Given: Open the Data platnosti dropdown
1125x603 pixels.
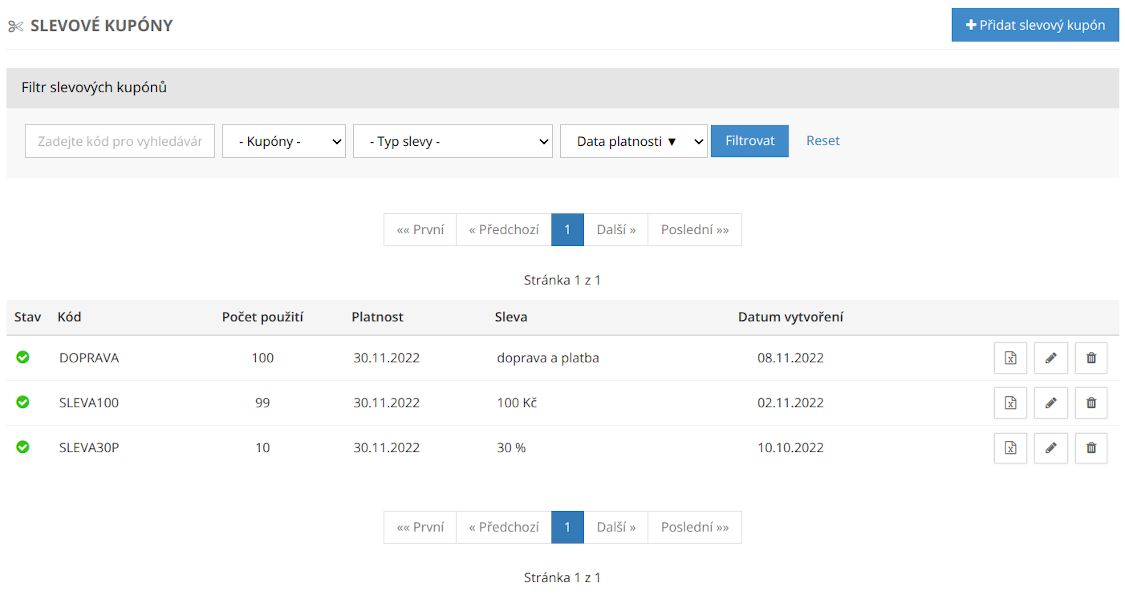Looking at the screenshot, I should pos(633,141).
